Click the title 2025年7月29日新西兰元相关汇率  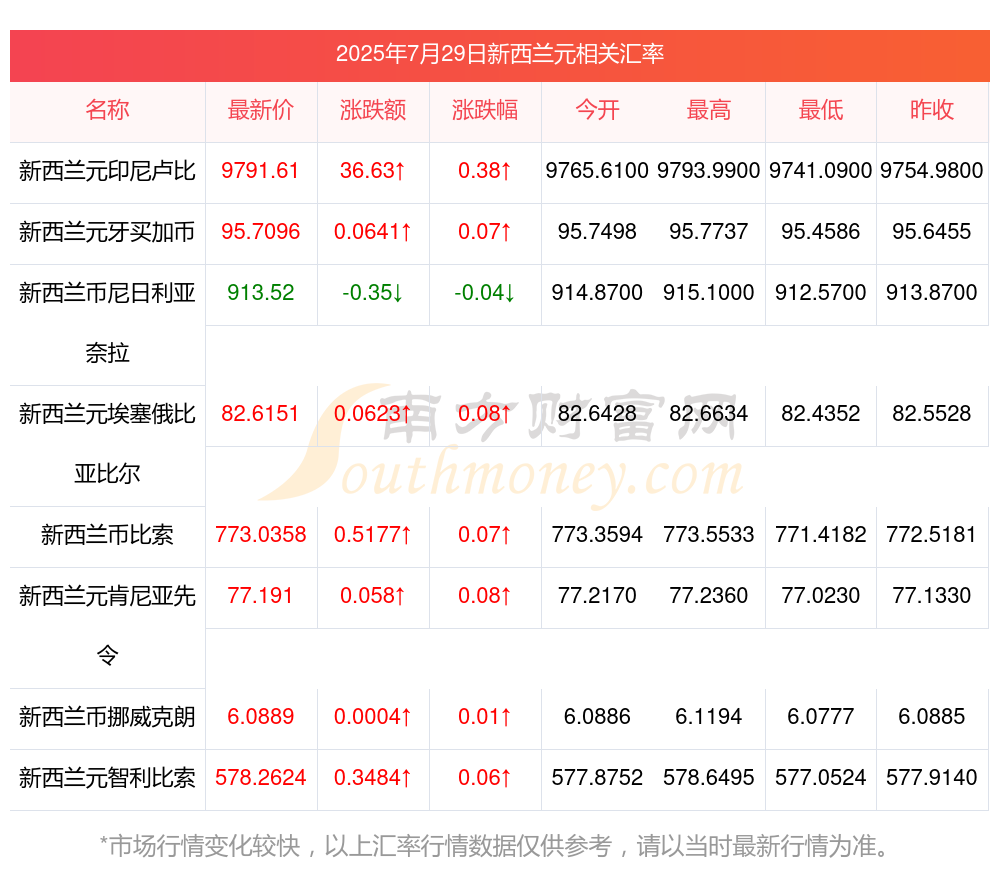[499, 54]
